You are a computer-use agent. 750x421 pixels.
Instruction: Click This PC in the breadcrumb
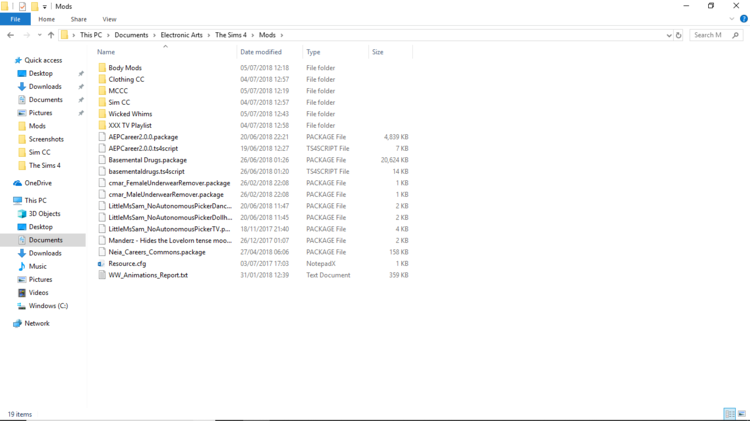point(91,35)
